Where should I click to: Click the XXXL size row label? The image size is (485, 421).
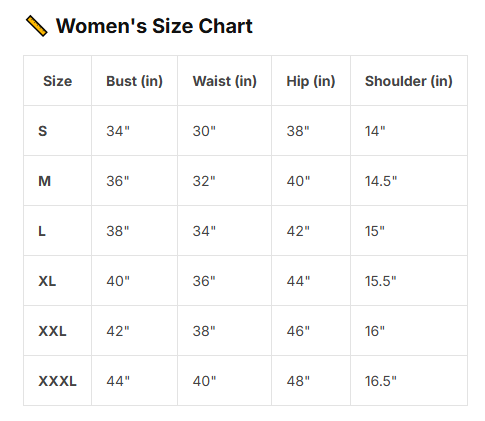pos(57,381)
